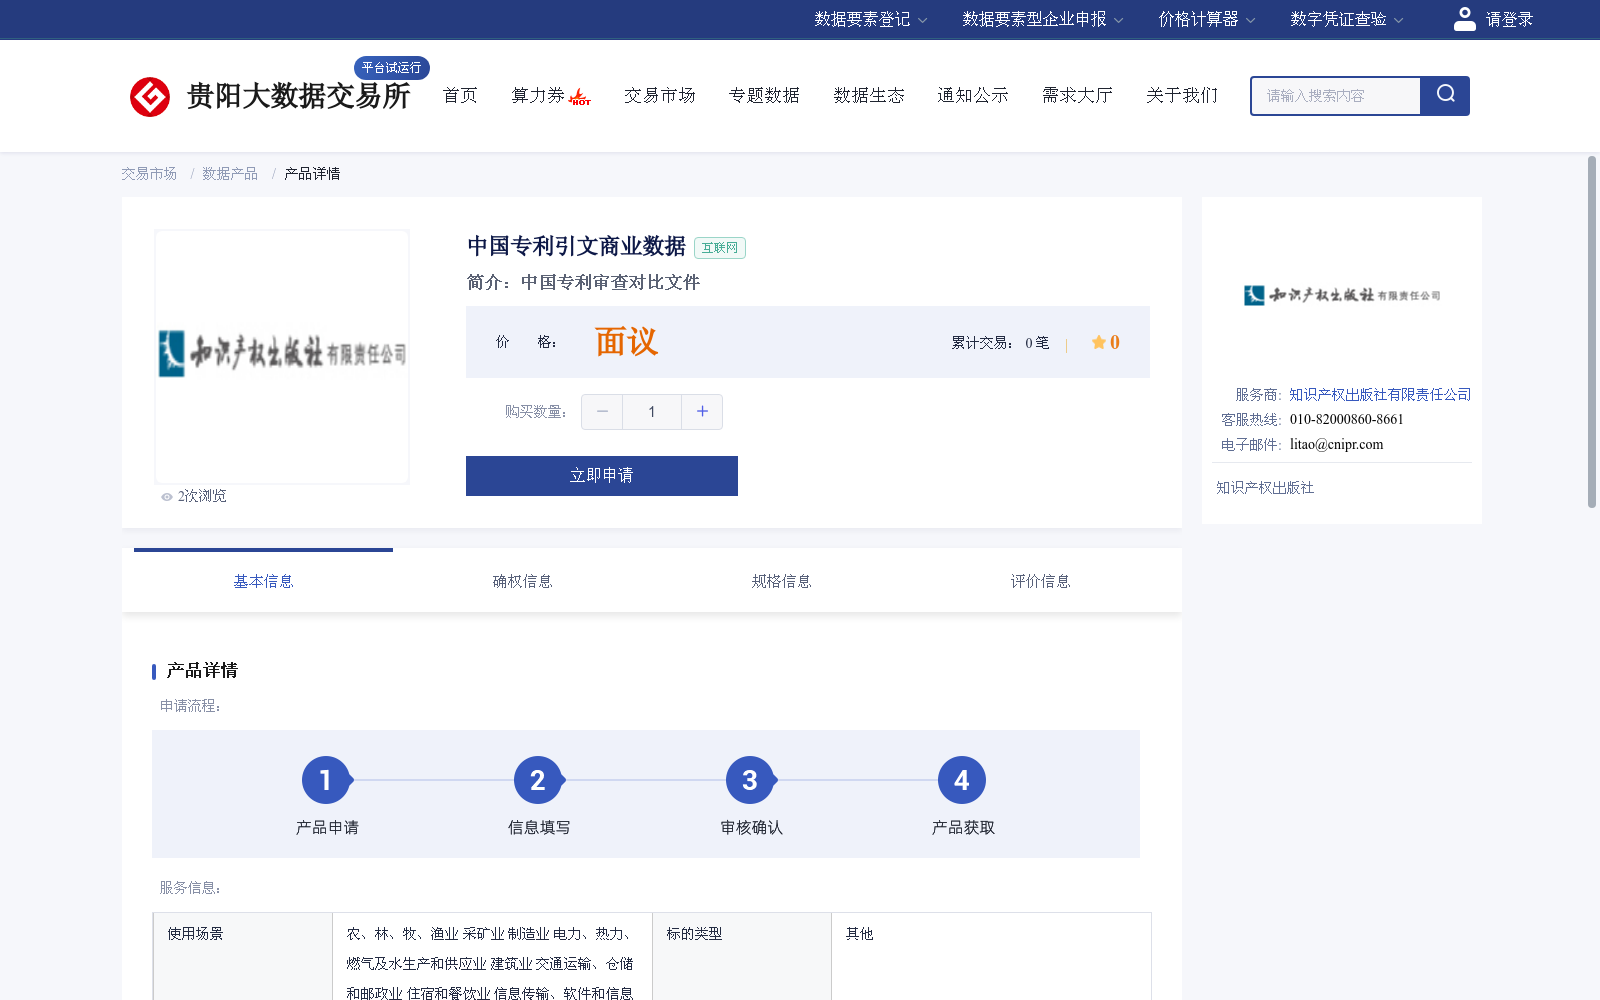
Task: Focus the search input field
Action: point(1336,96)
